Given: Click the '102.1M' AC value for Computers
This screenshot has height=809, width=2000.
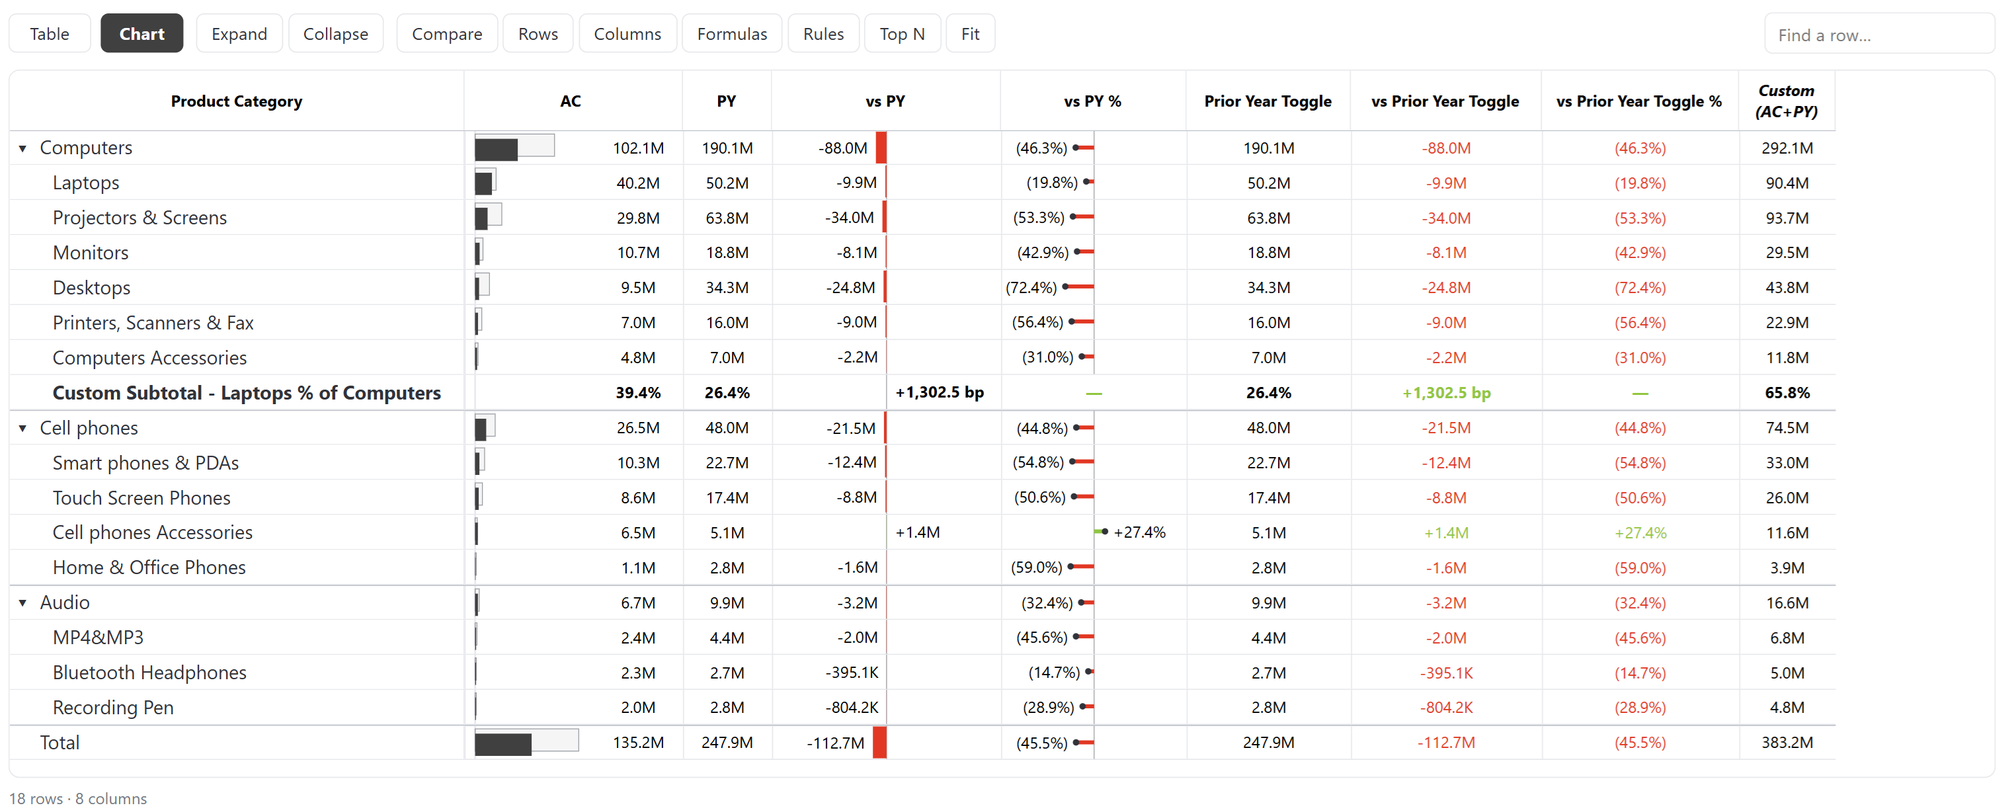Looking at the screenshot, I should [638, 148].
